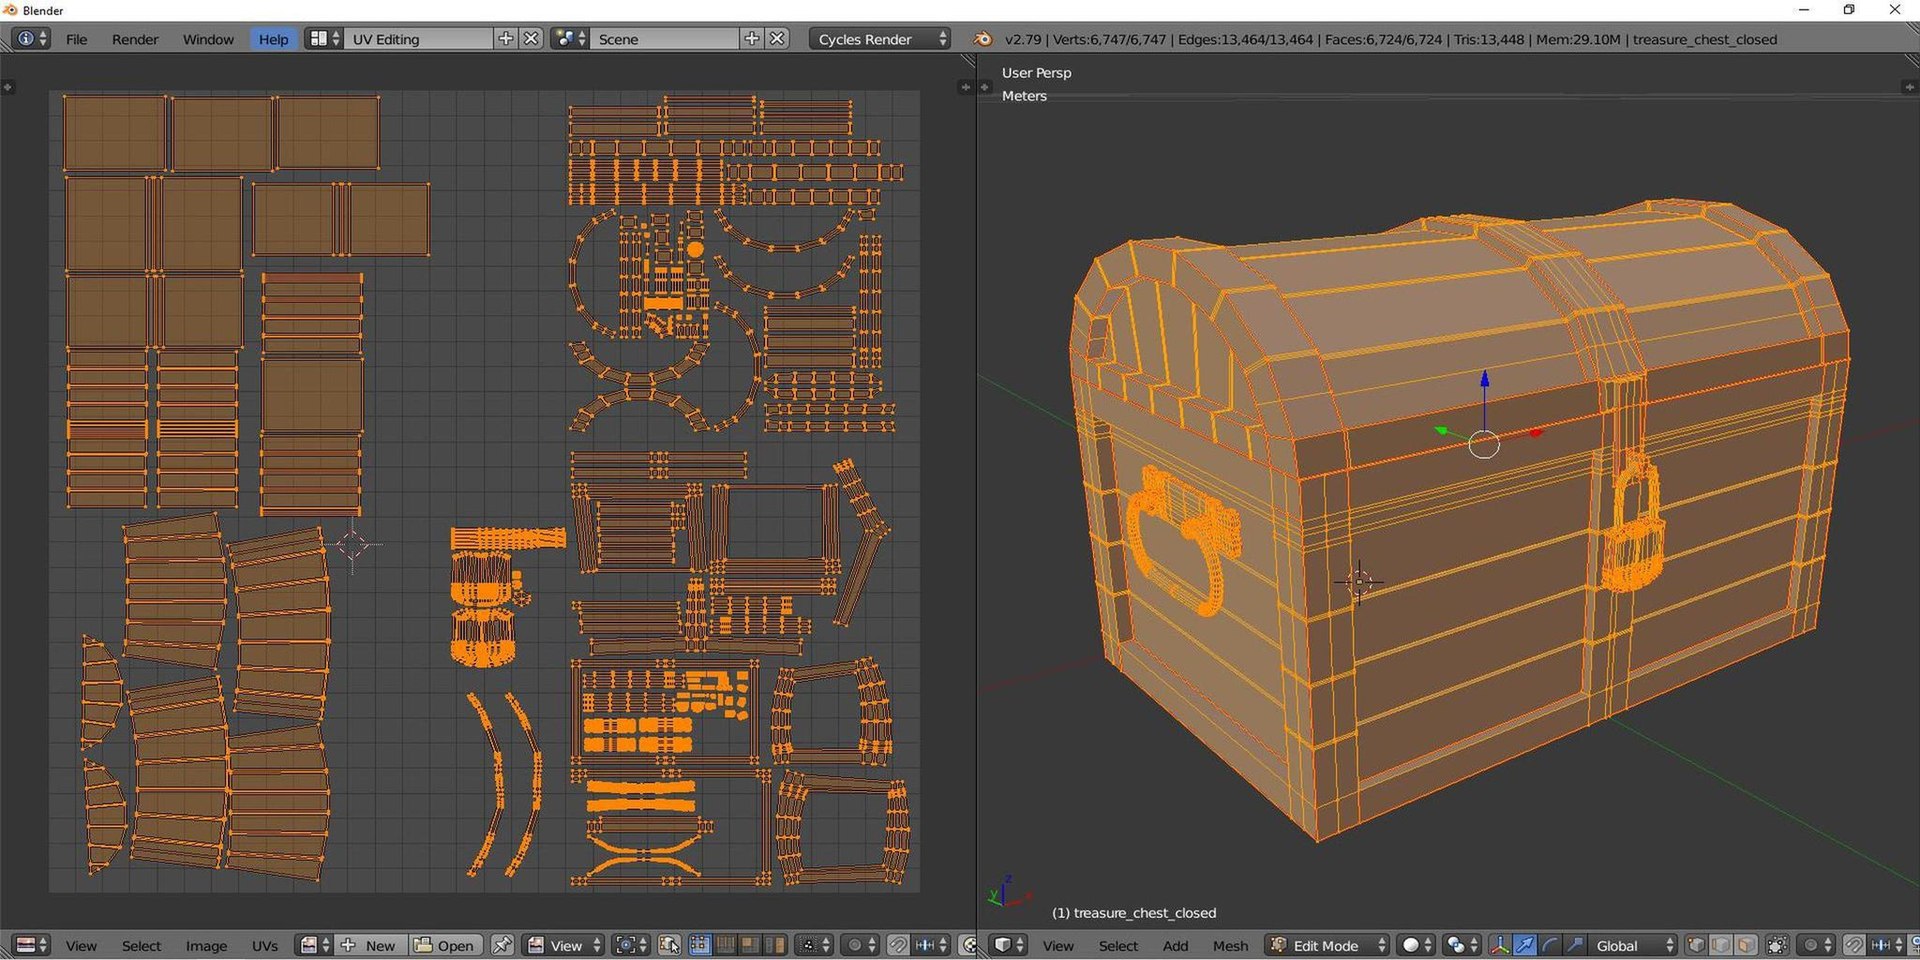Open the Render menu

135,39
